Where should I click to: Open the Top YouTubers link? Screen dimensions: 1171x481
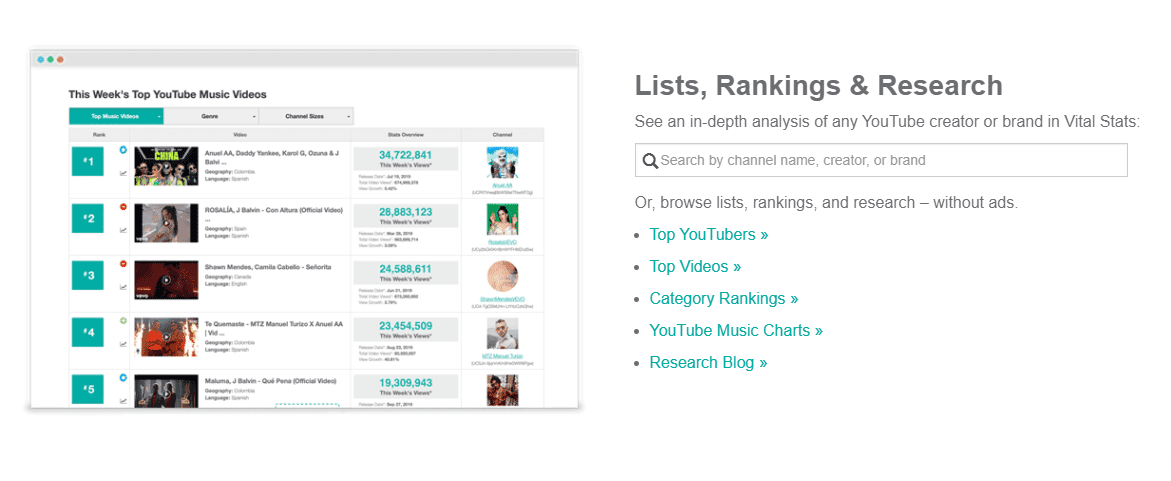tap(709, 235)
